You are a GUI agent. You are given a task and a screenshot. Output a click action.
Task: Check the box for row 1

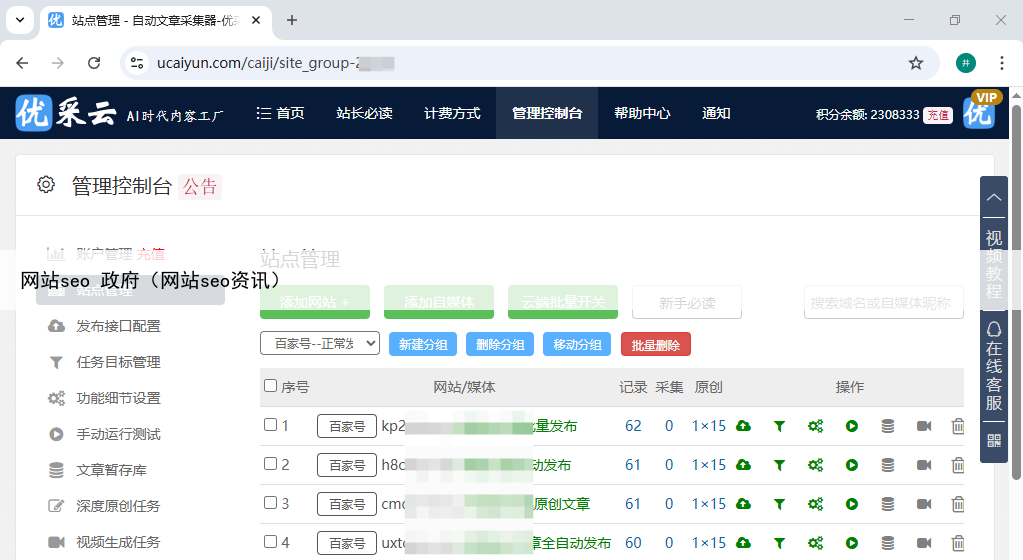[270, 425]
